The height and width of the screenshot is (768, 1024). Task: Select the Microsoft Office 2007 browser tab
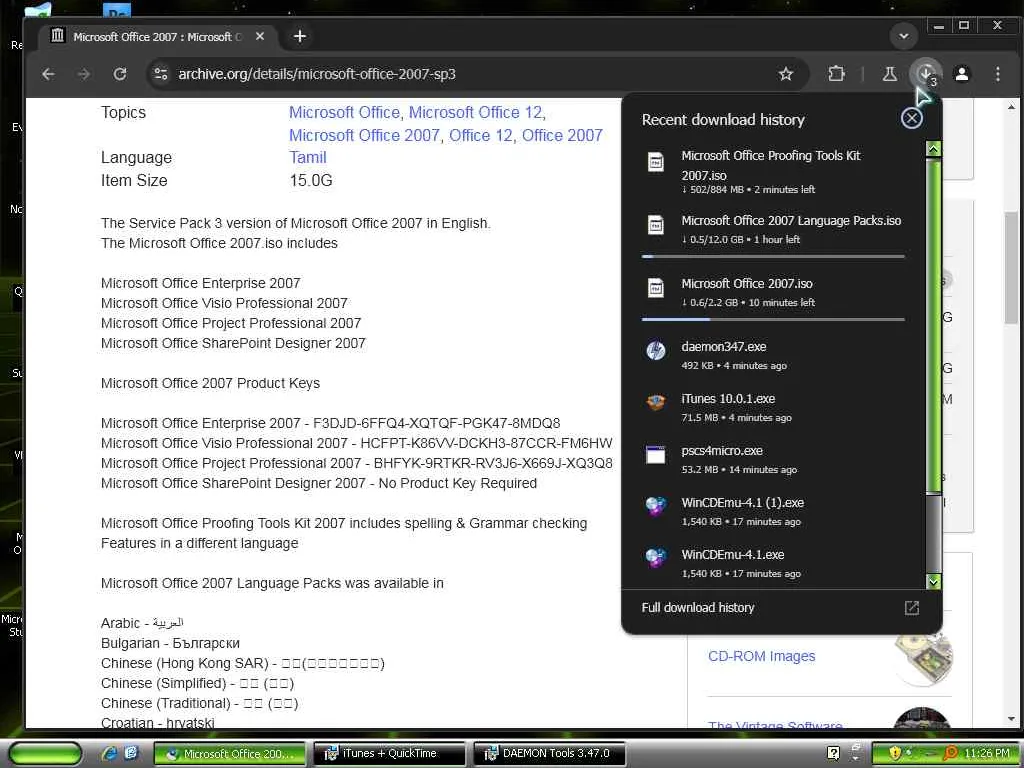point(157,37)
